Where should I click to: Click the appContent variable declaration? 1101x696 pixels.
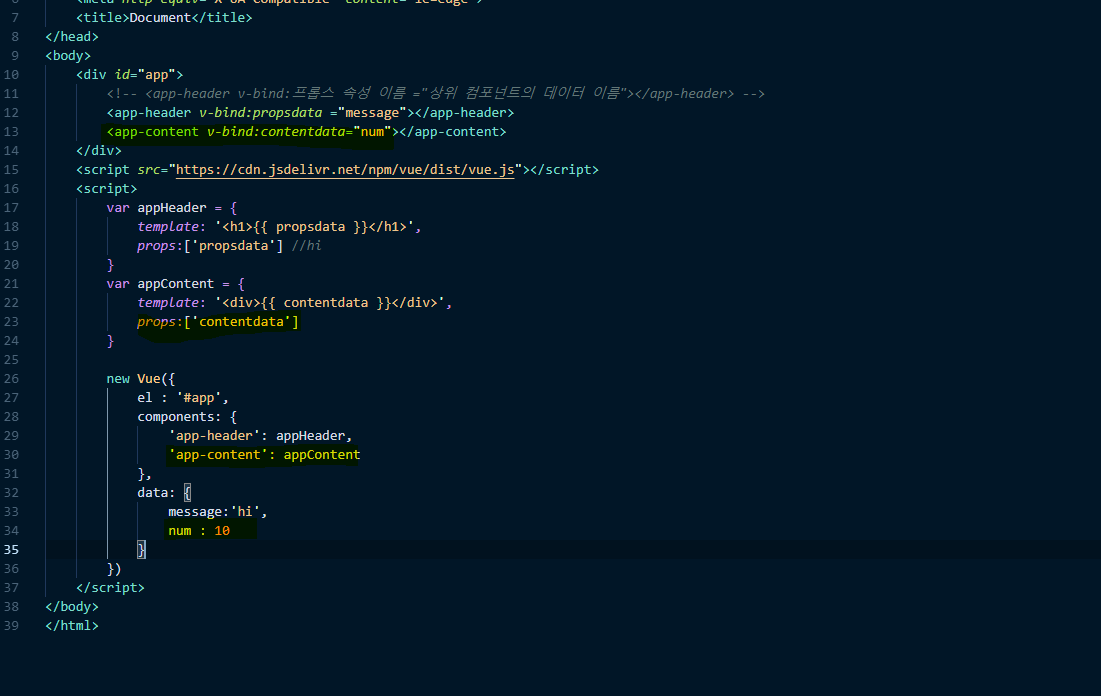(176, 283)
